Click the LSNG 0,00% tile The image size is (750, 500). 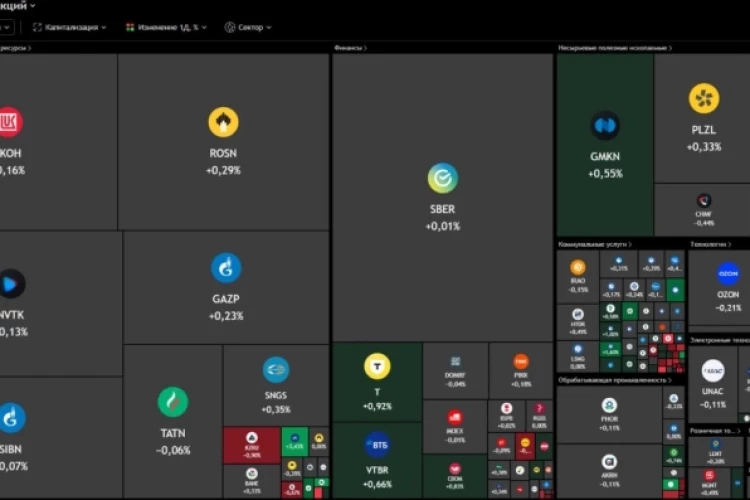[x=577, y=356]
